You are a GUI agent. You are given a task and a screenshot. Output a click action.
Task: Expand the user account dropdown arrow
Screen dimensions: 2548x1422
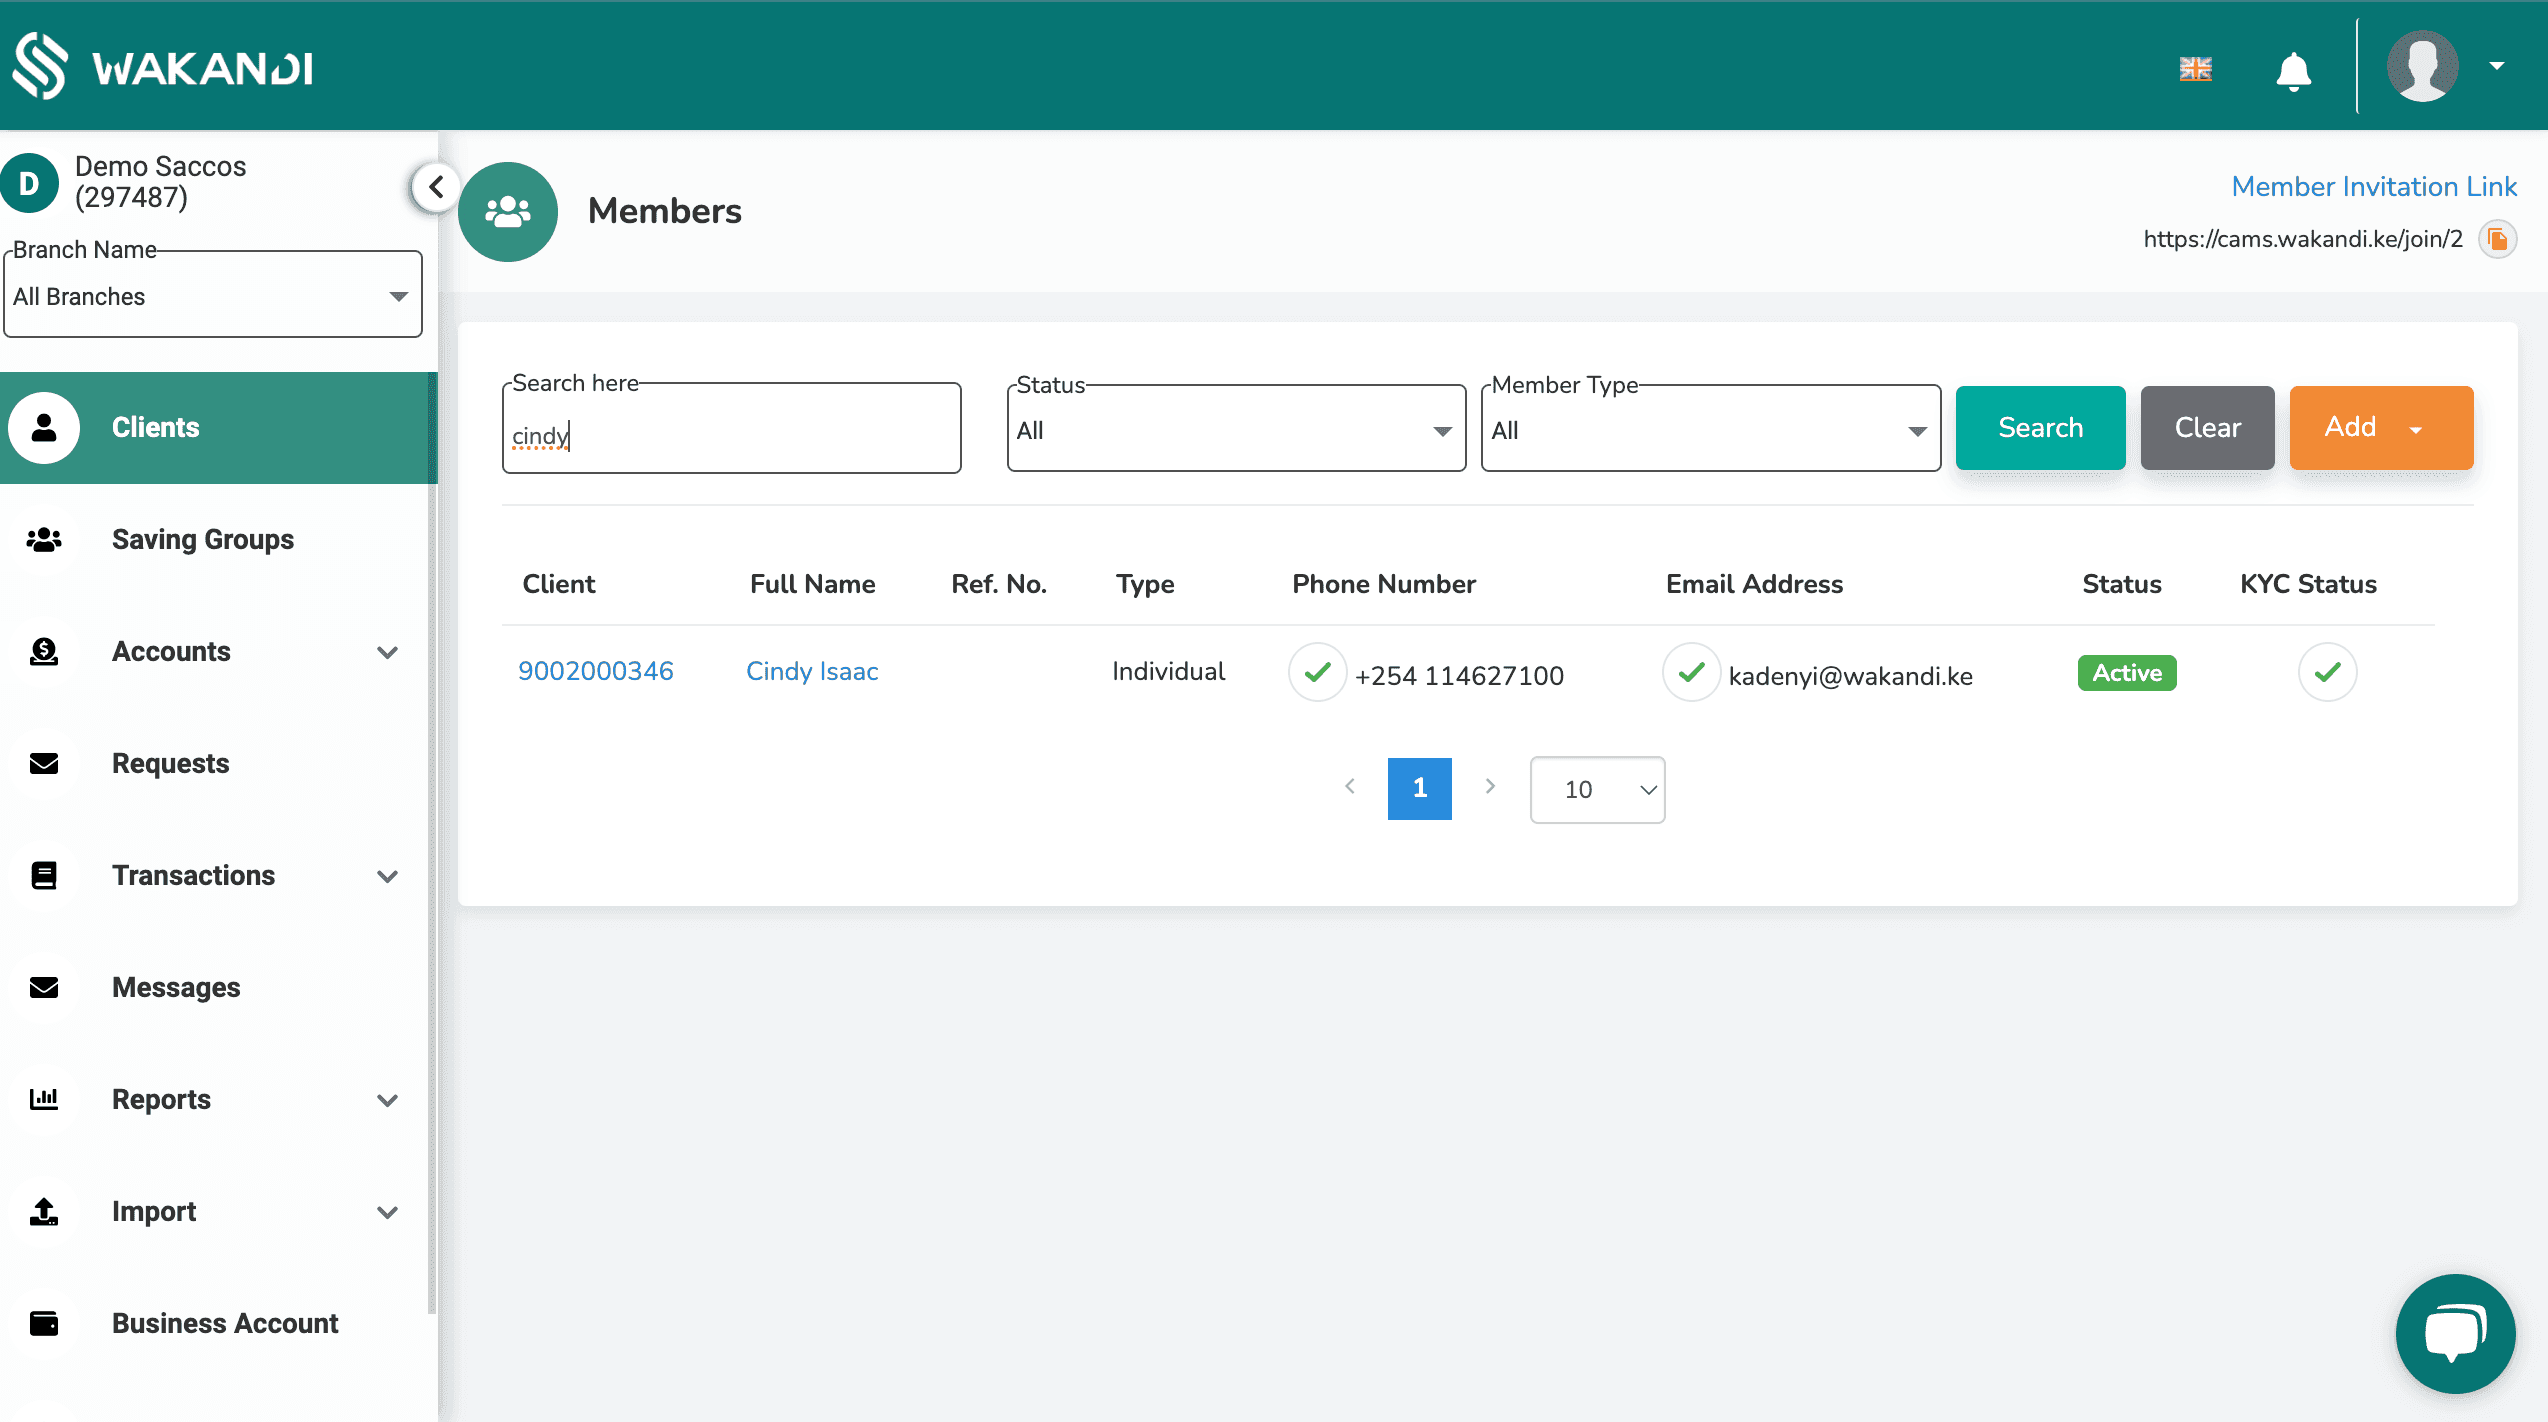click(2497, 66)
